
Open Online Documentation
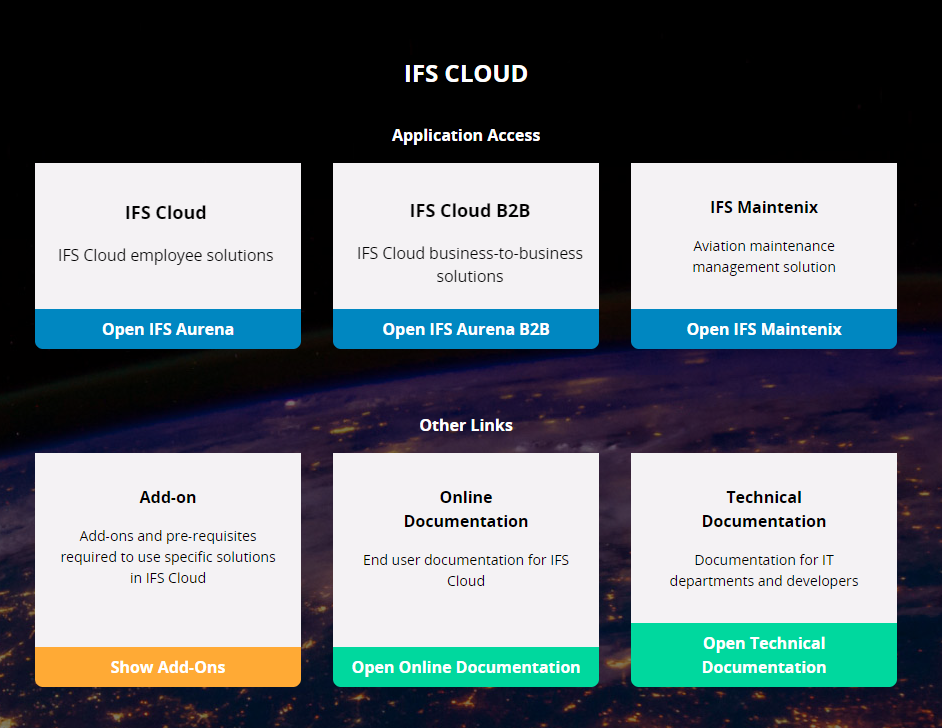pyautogui.click(x=465, y=667)
